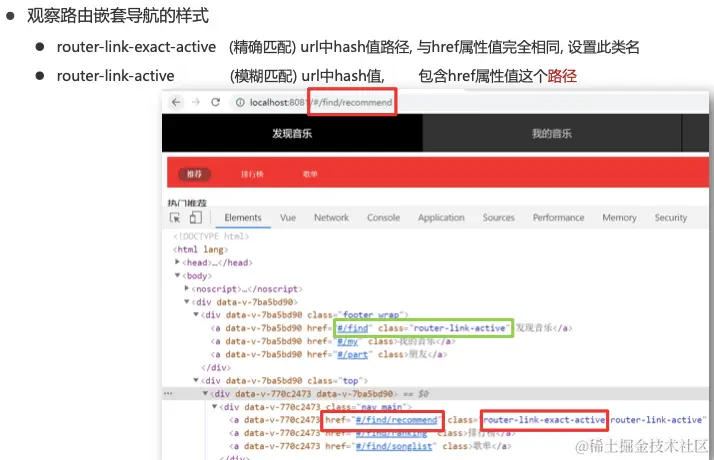Select the DOCTYPE html line
The height and width of the screenshot is (460, 714).
pyautogui.click(x=211, y=236)
